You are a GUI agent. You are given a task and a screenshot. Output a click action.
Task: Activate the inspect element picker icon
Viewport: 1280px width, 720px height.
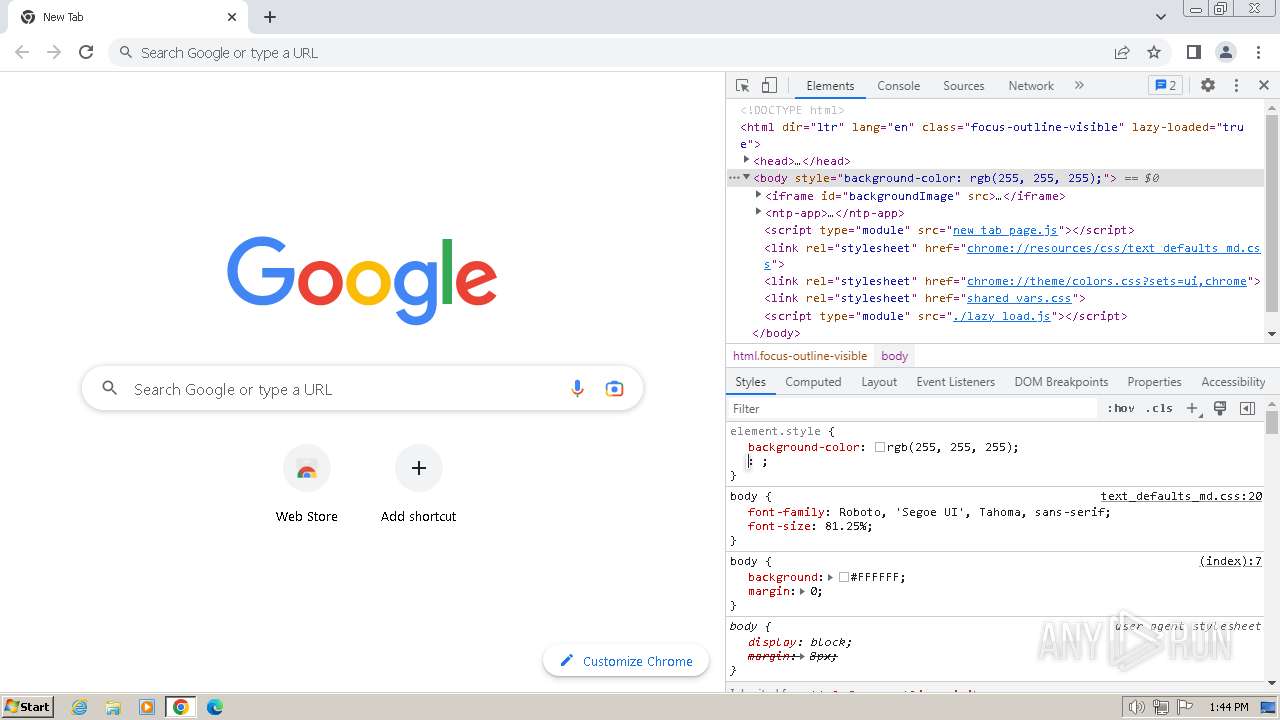pos(742,86)
